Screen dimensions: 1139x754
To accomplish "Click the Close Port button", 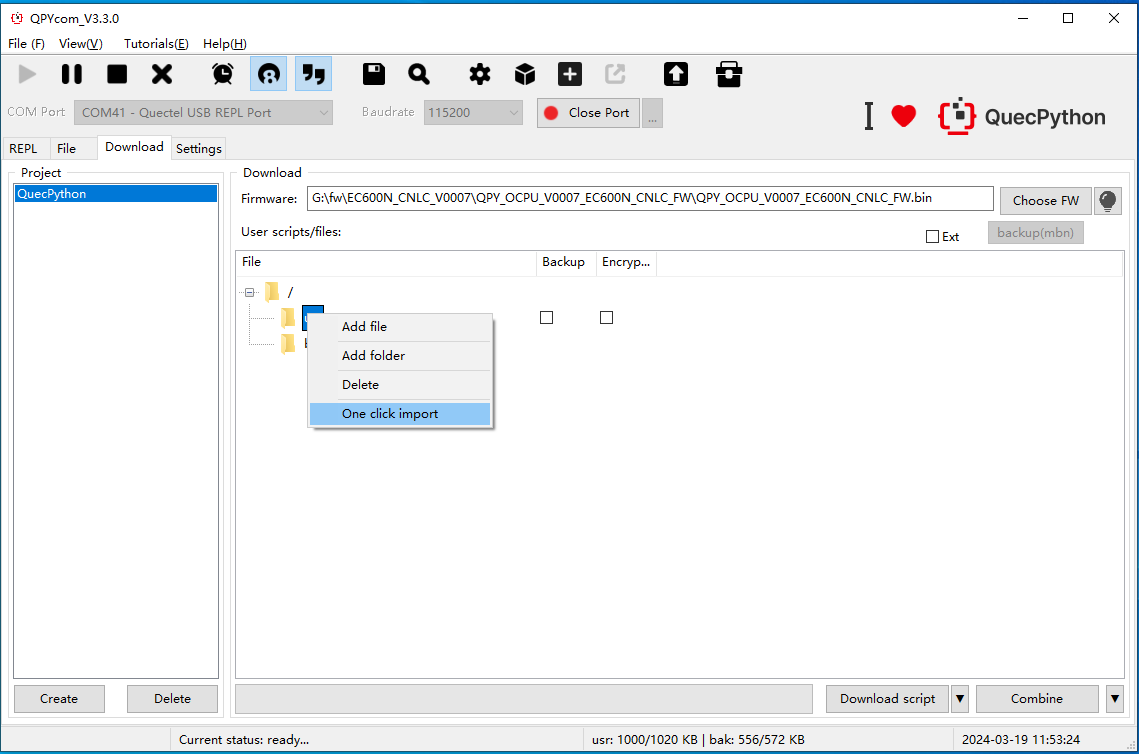I will click(588, 113).
